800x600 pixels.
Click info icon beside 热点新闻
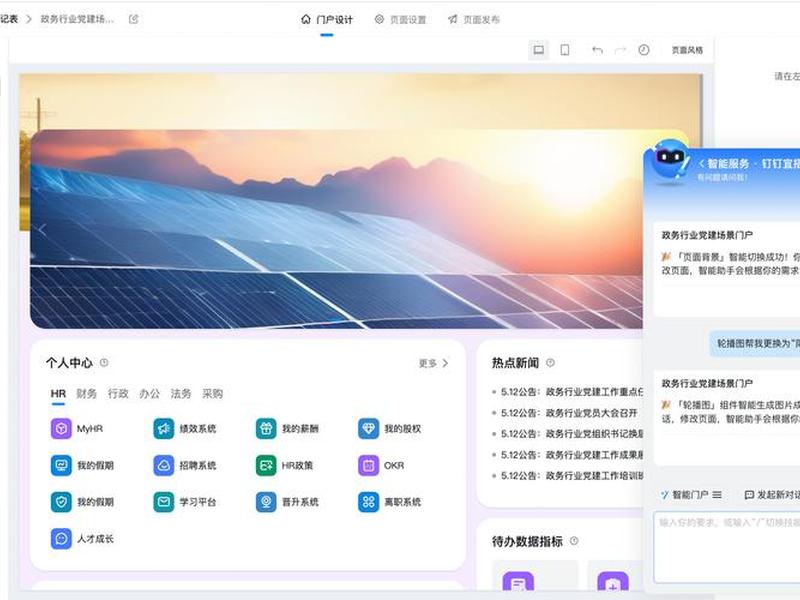(551, 362)
